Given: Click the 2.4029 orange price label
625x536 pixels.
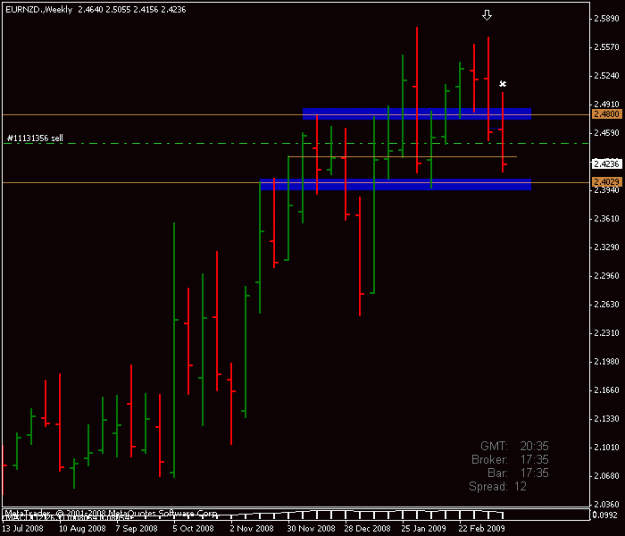Looking at the screenshot, I should (x=606, y=182).
